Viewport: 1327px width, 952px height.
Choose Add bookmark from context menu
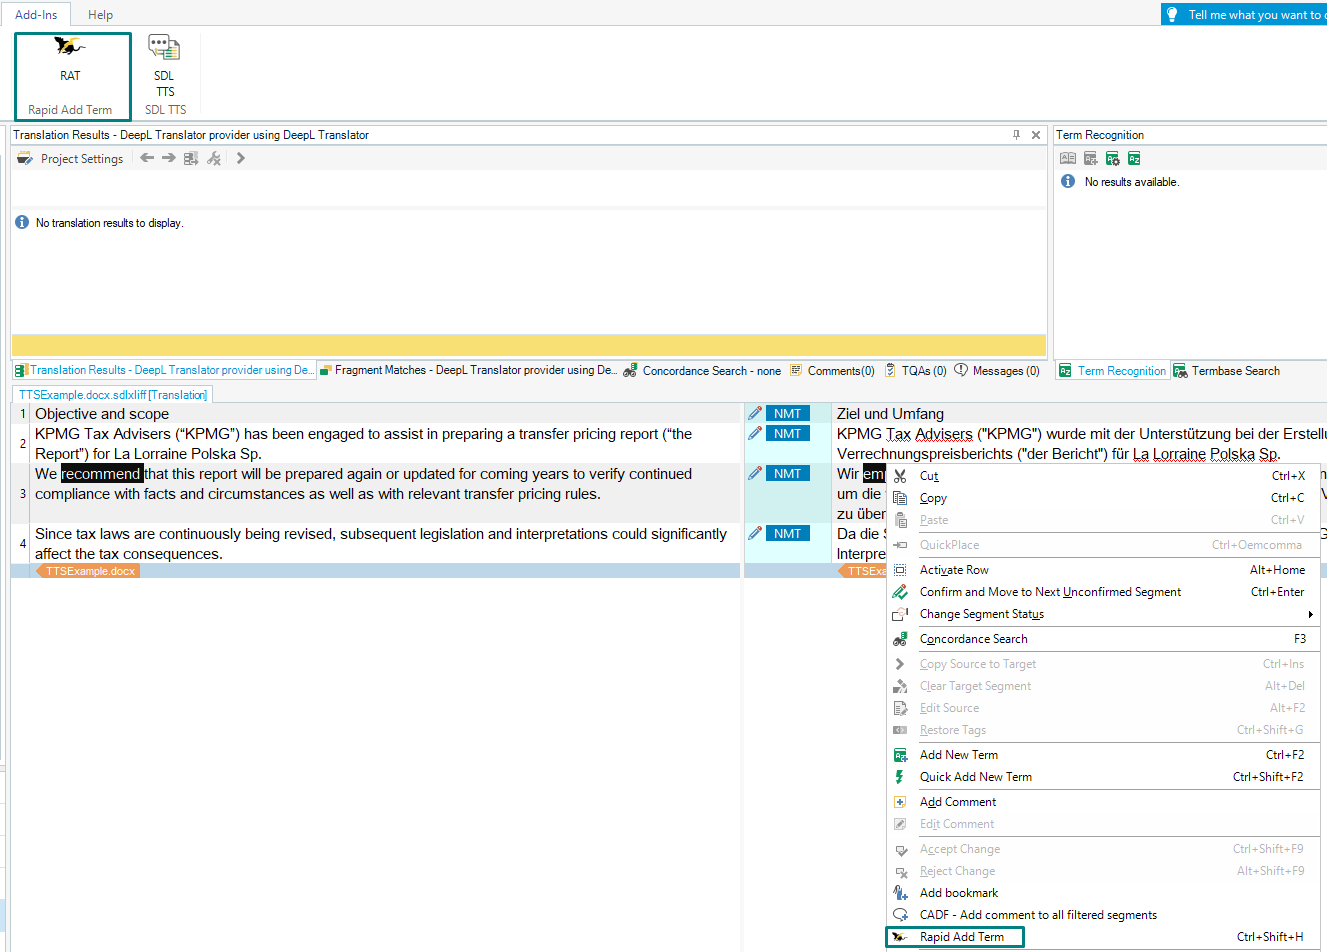click(1104, 893)
